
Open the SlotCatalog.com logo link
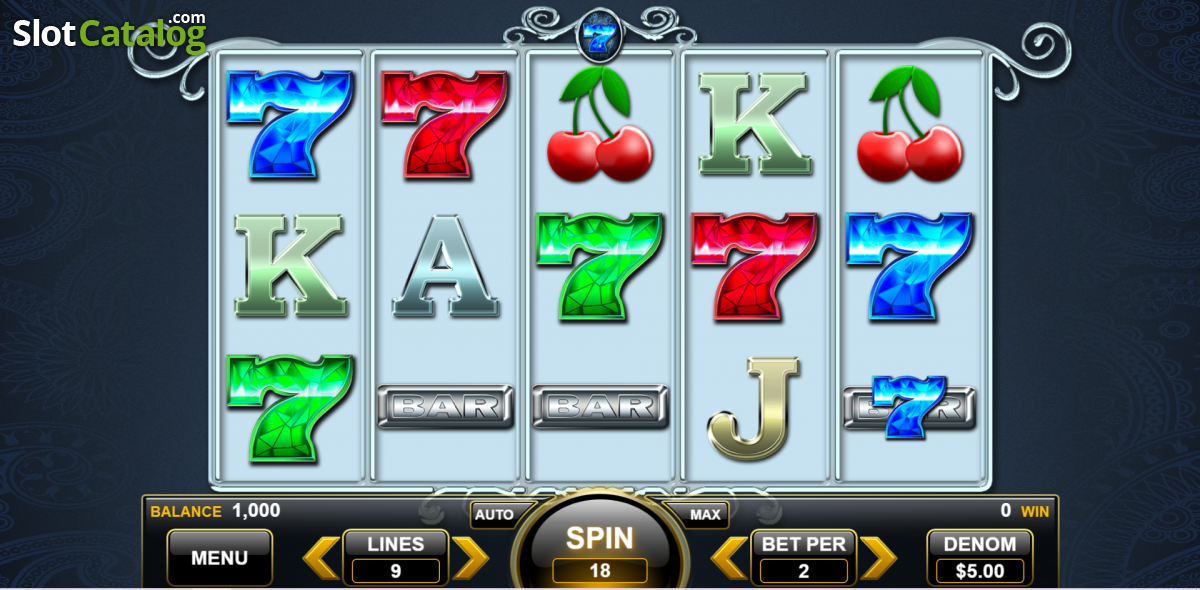coord(110,32)
